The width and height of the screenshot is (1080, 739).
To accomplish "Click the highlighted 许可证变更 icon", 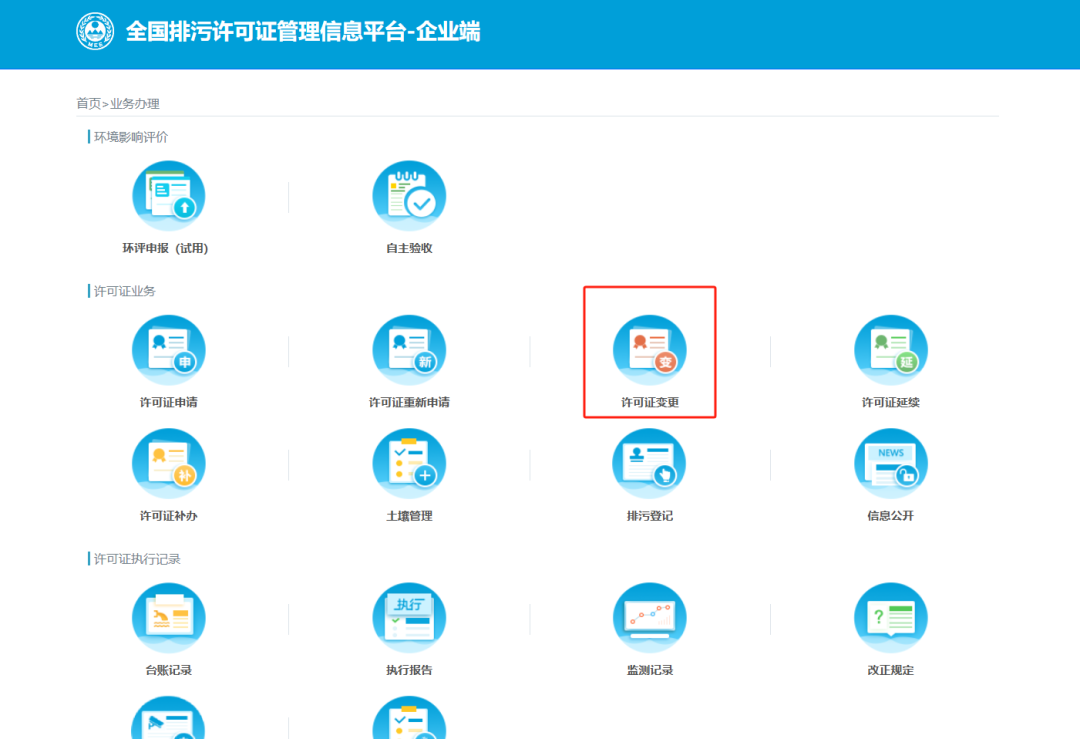I will (649, 351).
